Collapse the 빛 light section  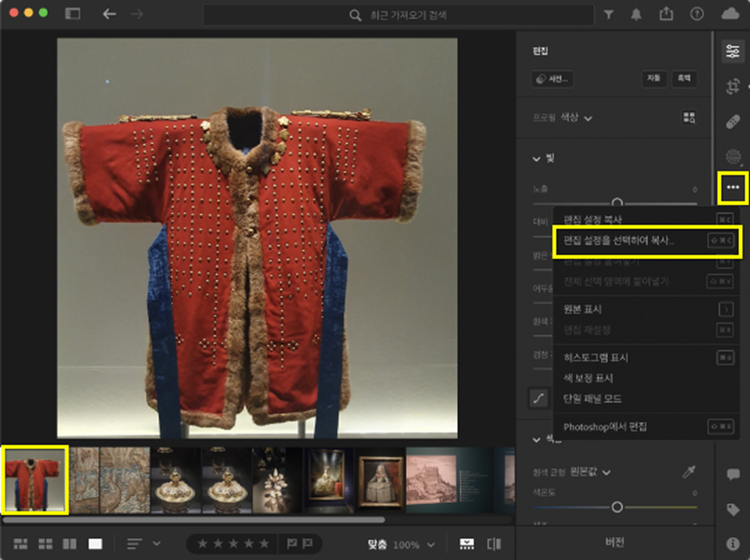coord(536,158)
